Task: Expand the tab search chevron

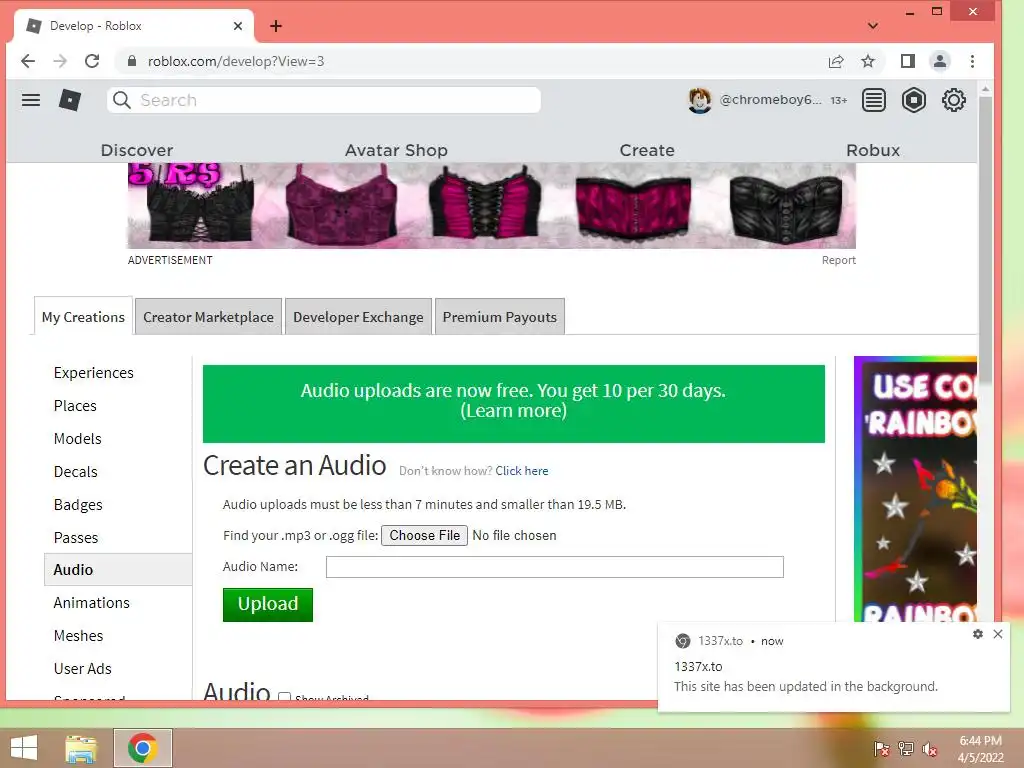Action: pyautogui.click(x=873, y=26)
